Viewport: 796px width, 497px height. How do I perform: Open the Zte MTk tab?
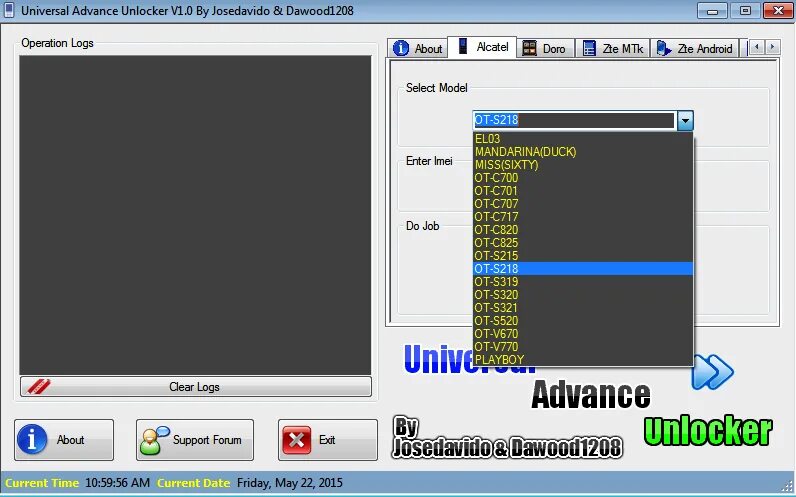(x=613, y=48)
